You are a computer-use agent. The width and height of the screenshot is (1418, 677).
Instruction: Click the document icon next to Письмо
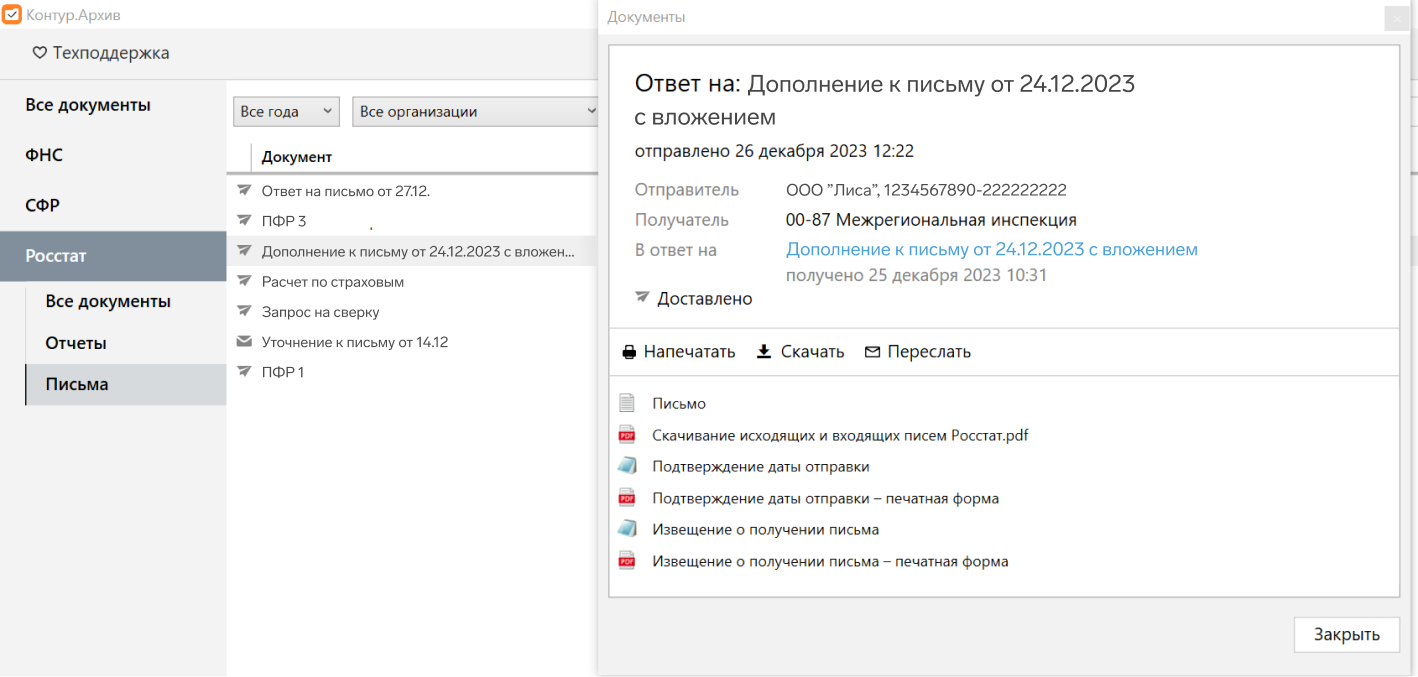coord(627,403)
